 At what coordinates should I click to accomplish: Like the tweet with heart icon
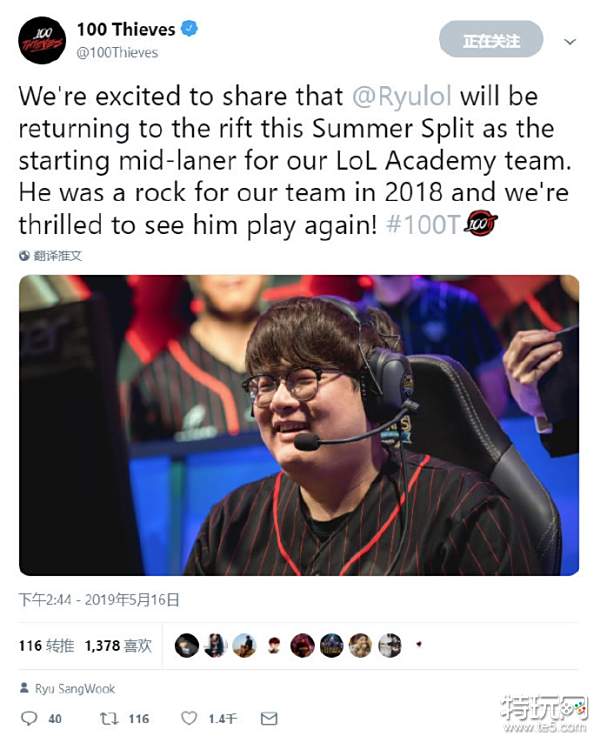[189, 718]
